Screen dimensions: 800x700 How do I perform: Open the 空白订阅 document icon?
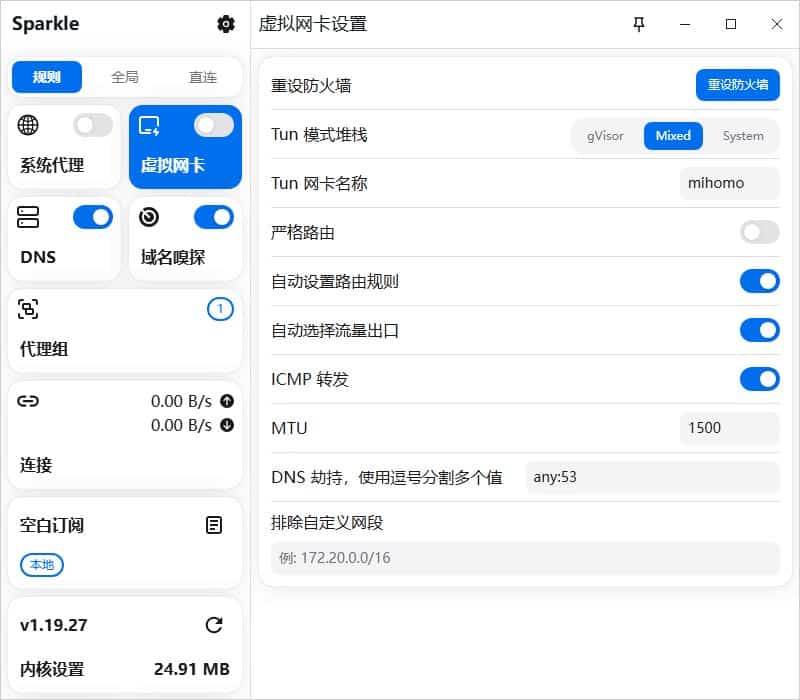[214, 525]
